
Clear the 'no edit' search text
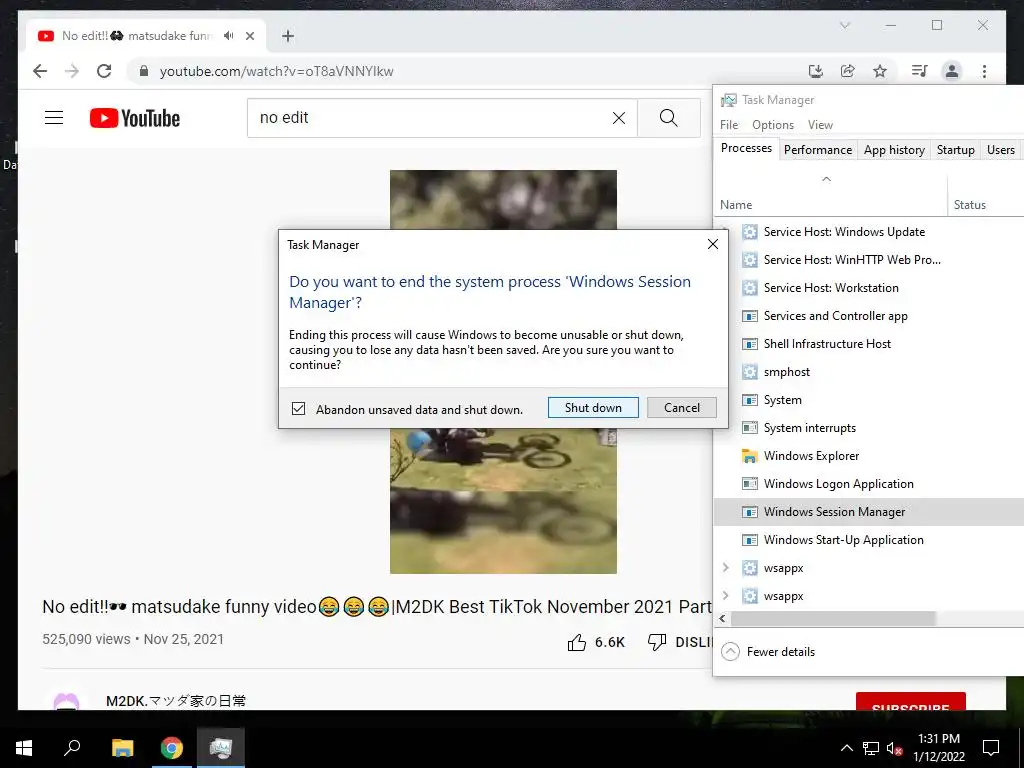pyautogui.click(x=618, y=118)
